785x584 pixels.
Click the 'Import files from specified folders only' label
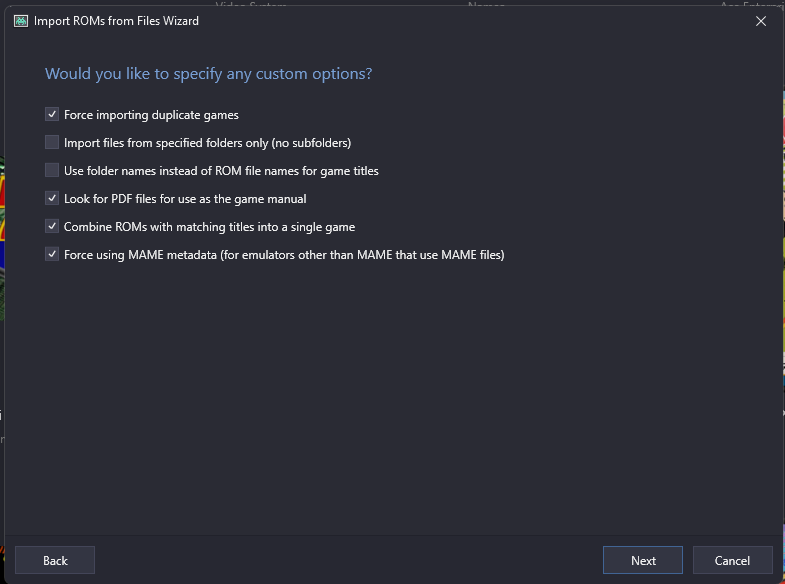click(x=207, y=143)
